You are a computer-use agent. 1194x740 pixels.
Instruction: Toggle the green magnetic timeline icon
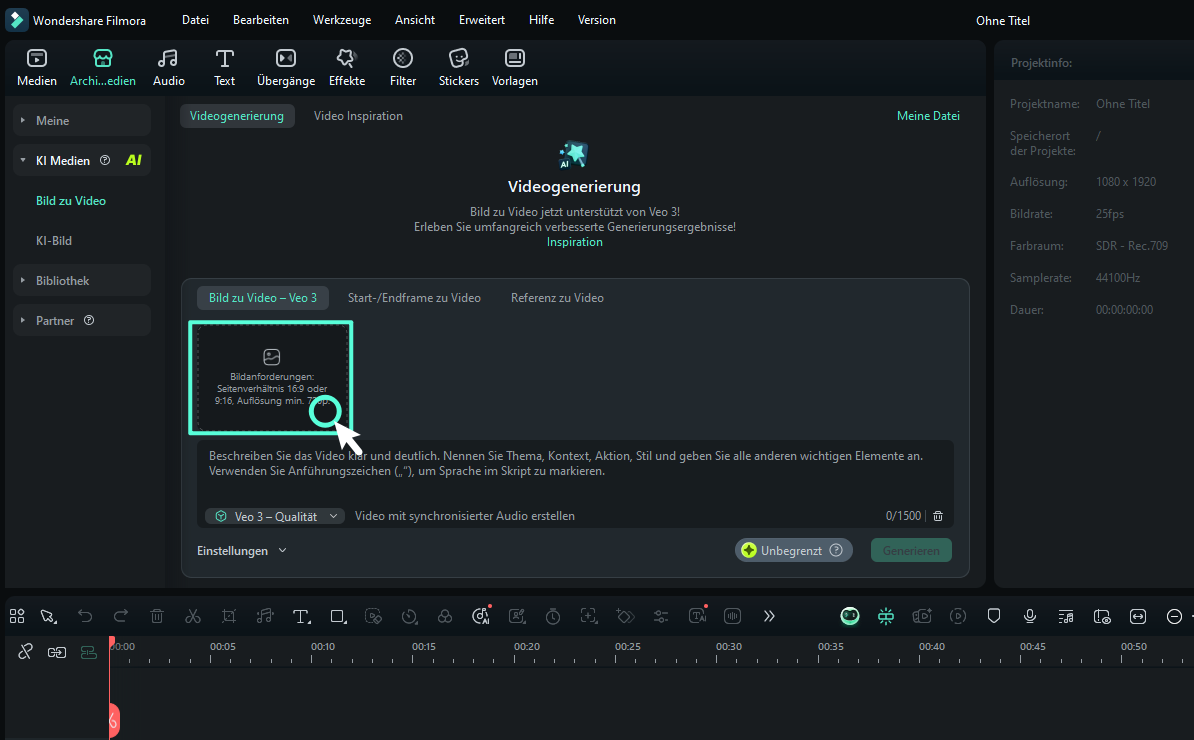pos(88,652)
